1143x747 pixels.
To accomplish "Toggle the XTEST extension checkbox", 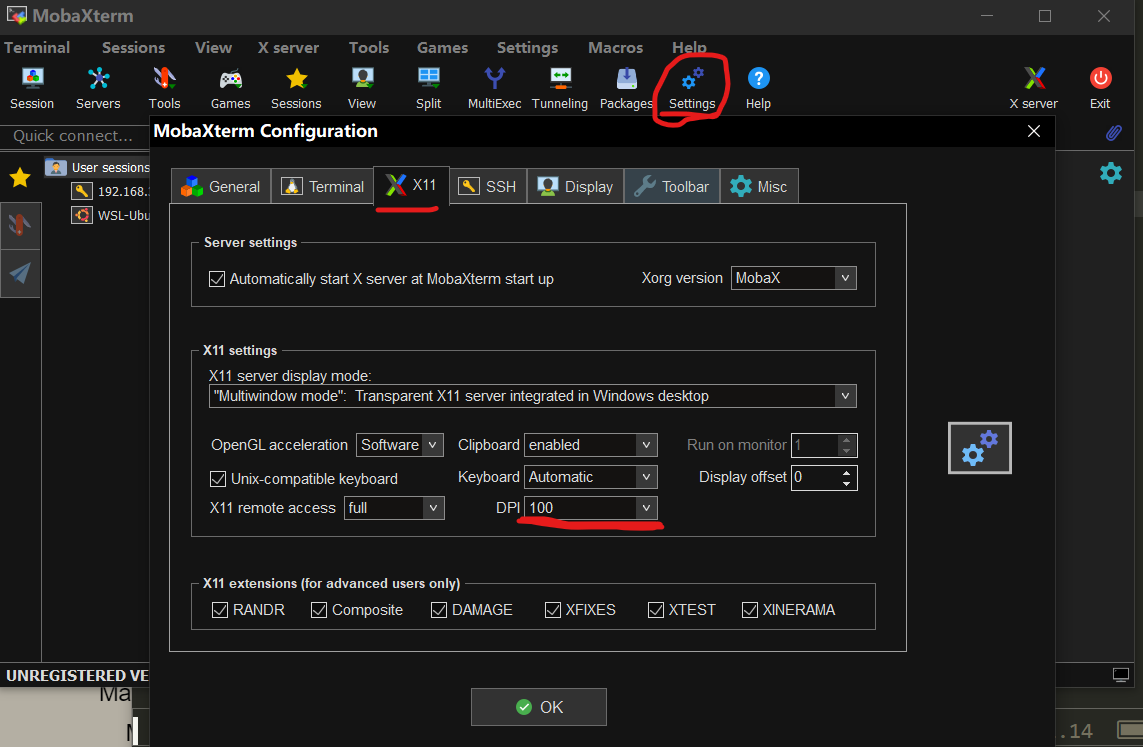I will [x=655, y=610].
